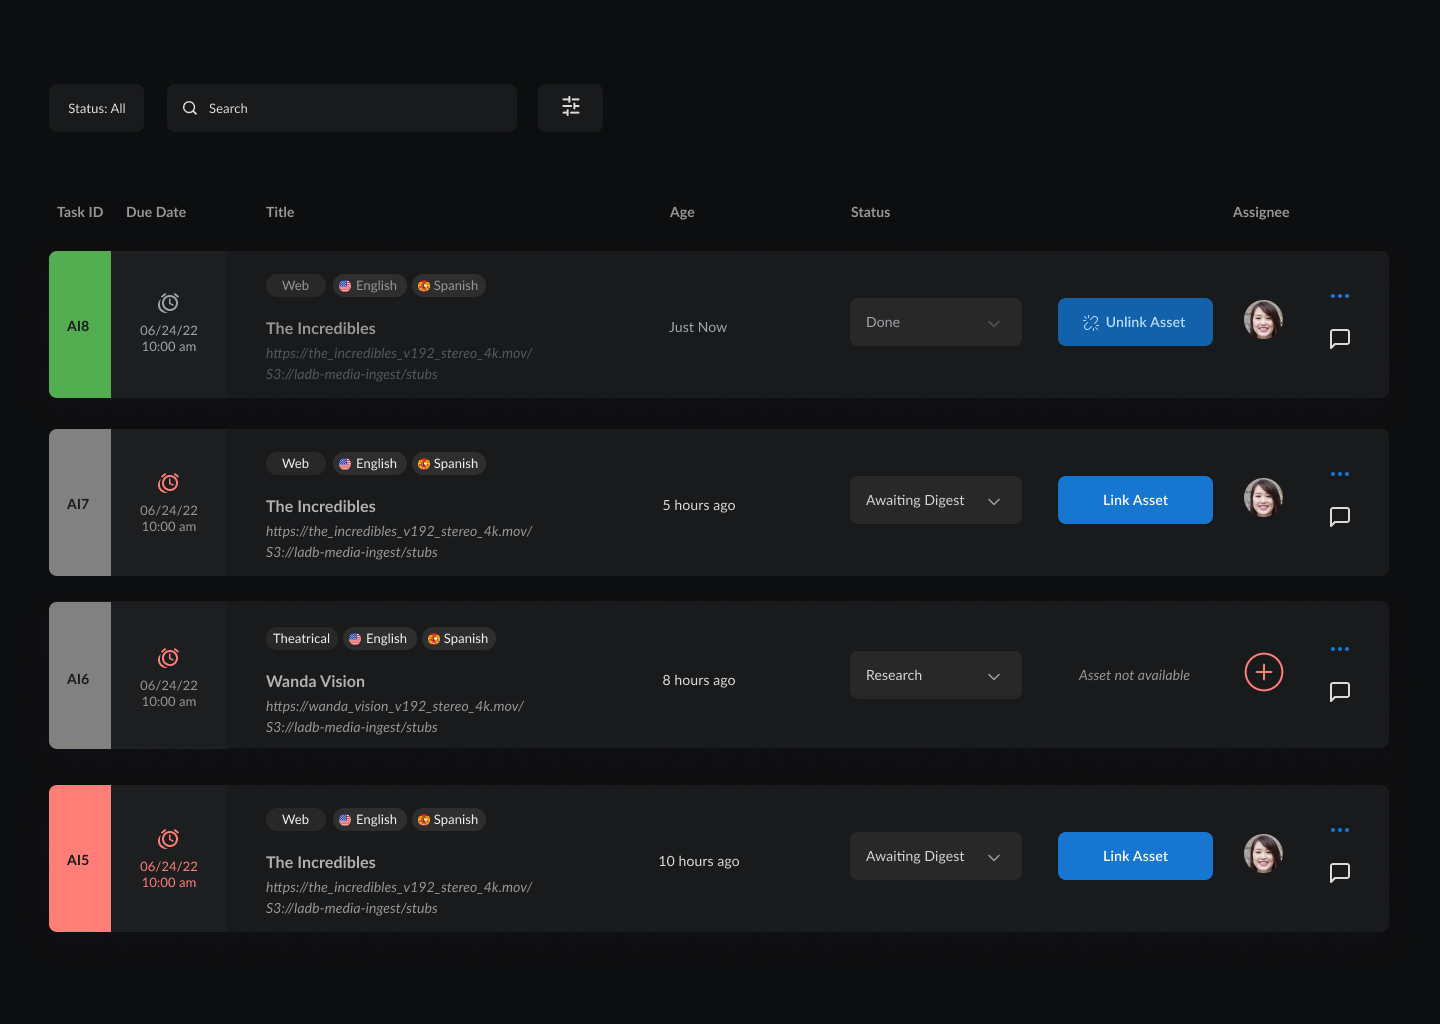This screenshot has width=1440, height=1024.
Task: Click the English tag in Wanda Vision row
Action: pyautogui.click(x=379, y=639)
